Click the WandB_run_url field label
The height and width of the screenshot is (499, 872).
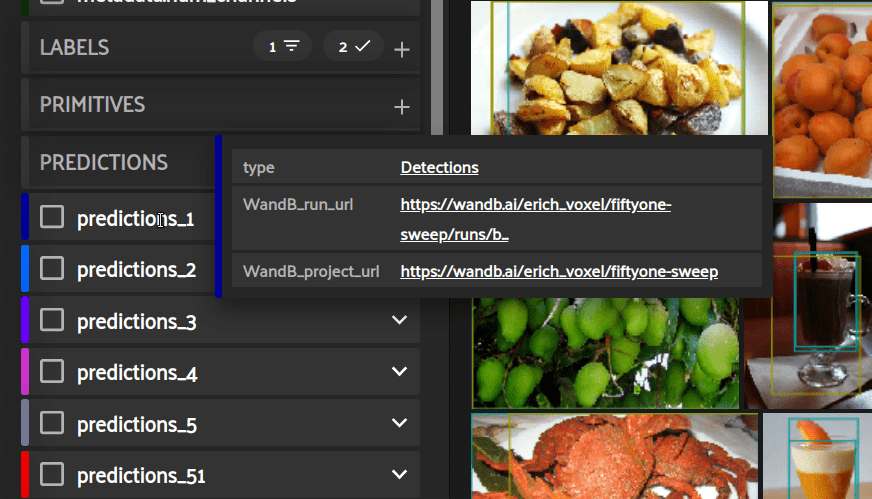click(298, 205)
